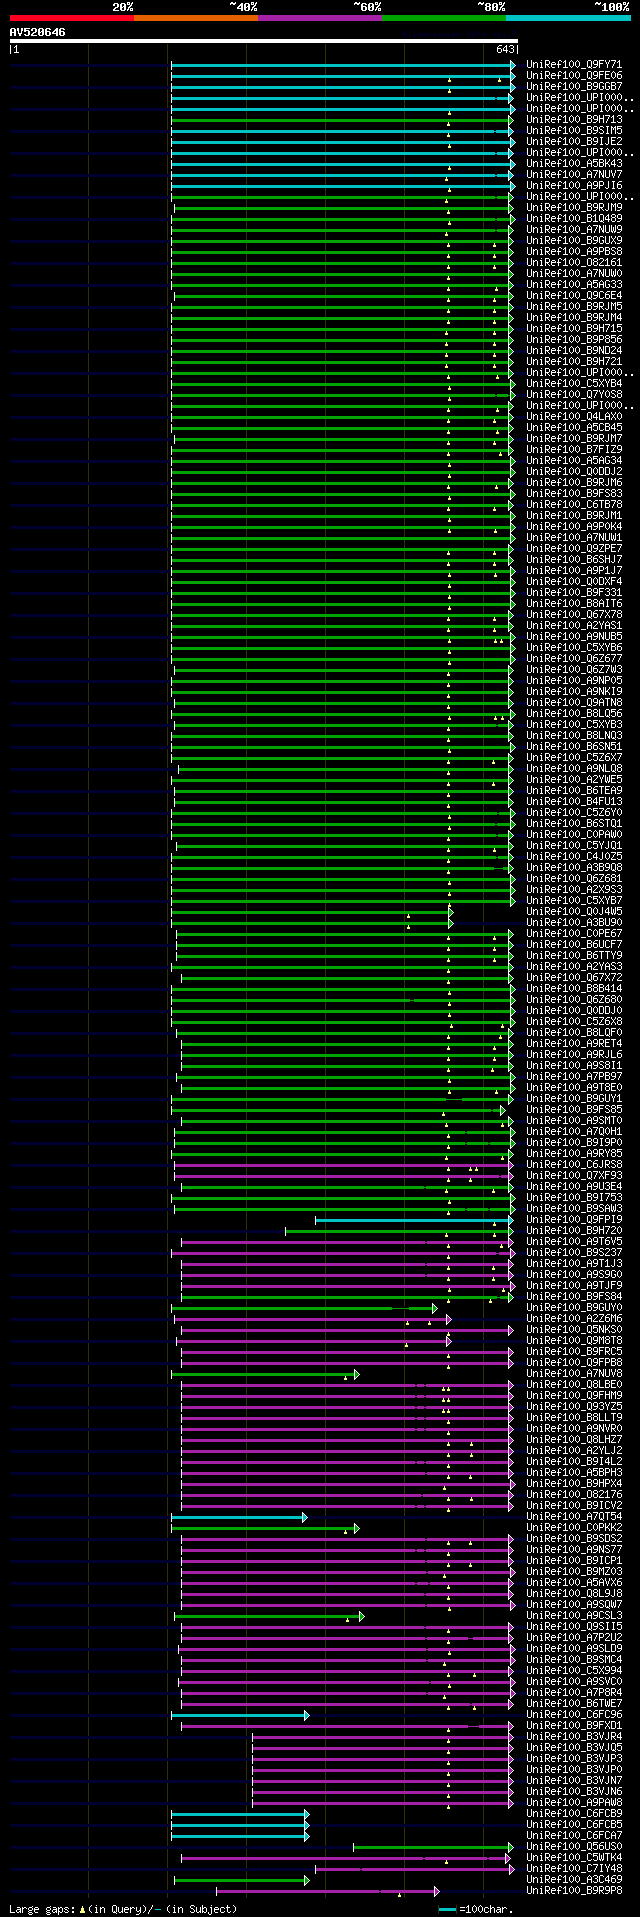Open hit UniRef100_A9PAW8

(574, 1803)
